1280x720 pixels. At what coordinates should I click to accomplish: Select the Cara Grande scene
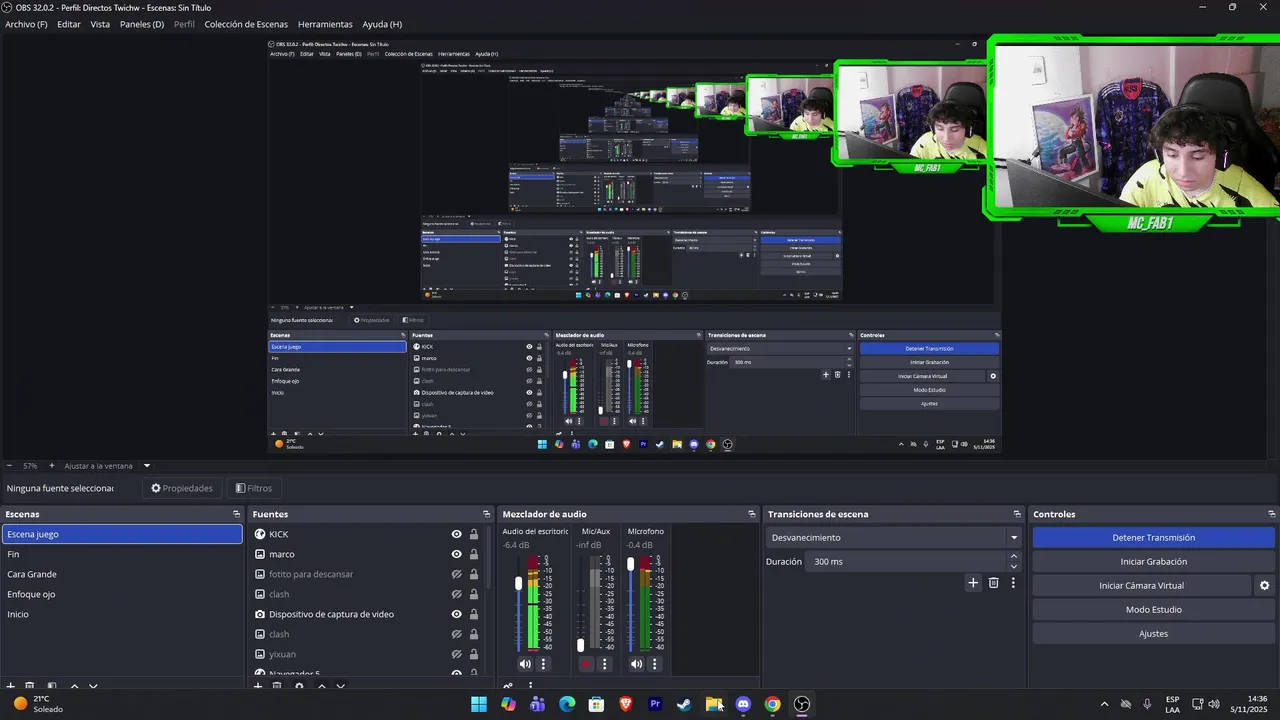[122, 574]
